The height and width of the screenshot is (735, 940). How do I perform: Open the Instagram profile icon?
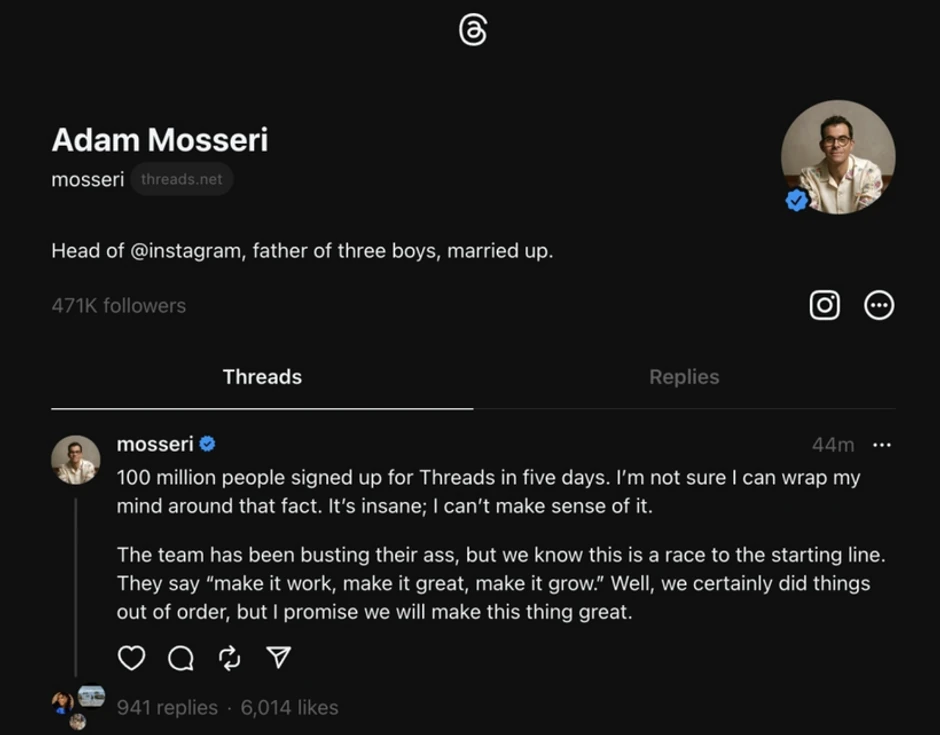coord(824,305)
